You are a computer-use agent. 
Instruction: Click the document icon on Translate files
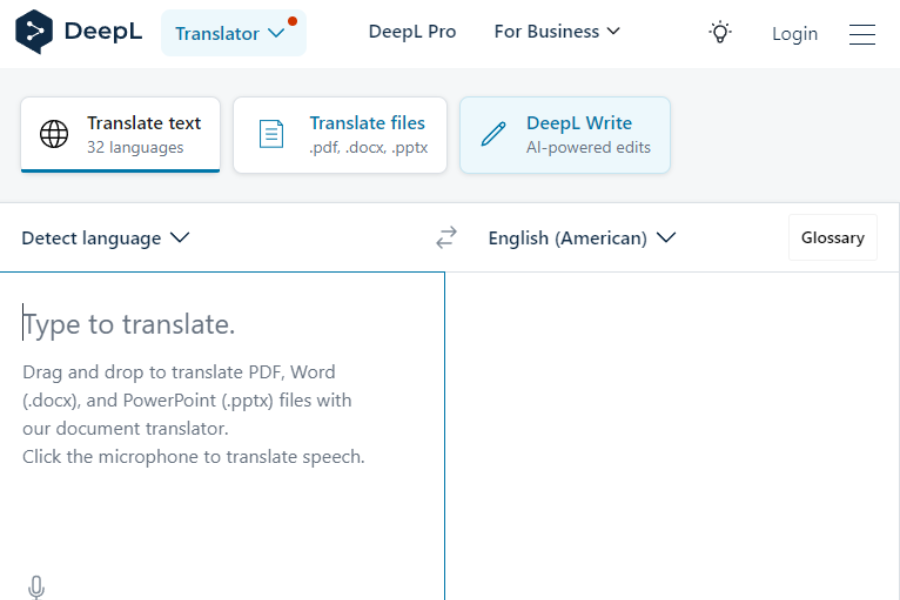270,133
